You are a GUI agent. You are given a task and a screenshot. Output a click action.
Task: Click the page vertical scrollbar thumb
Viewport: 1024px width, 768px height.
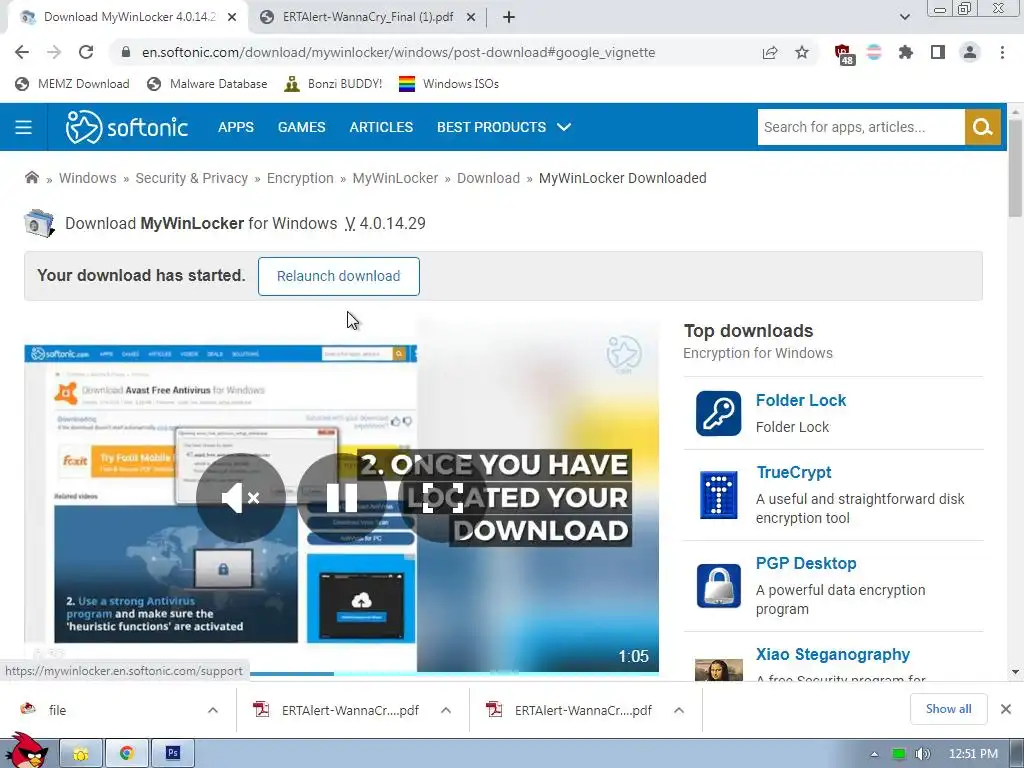click(1015, 168)
